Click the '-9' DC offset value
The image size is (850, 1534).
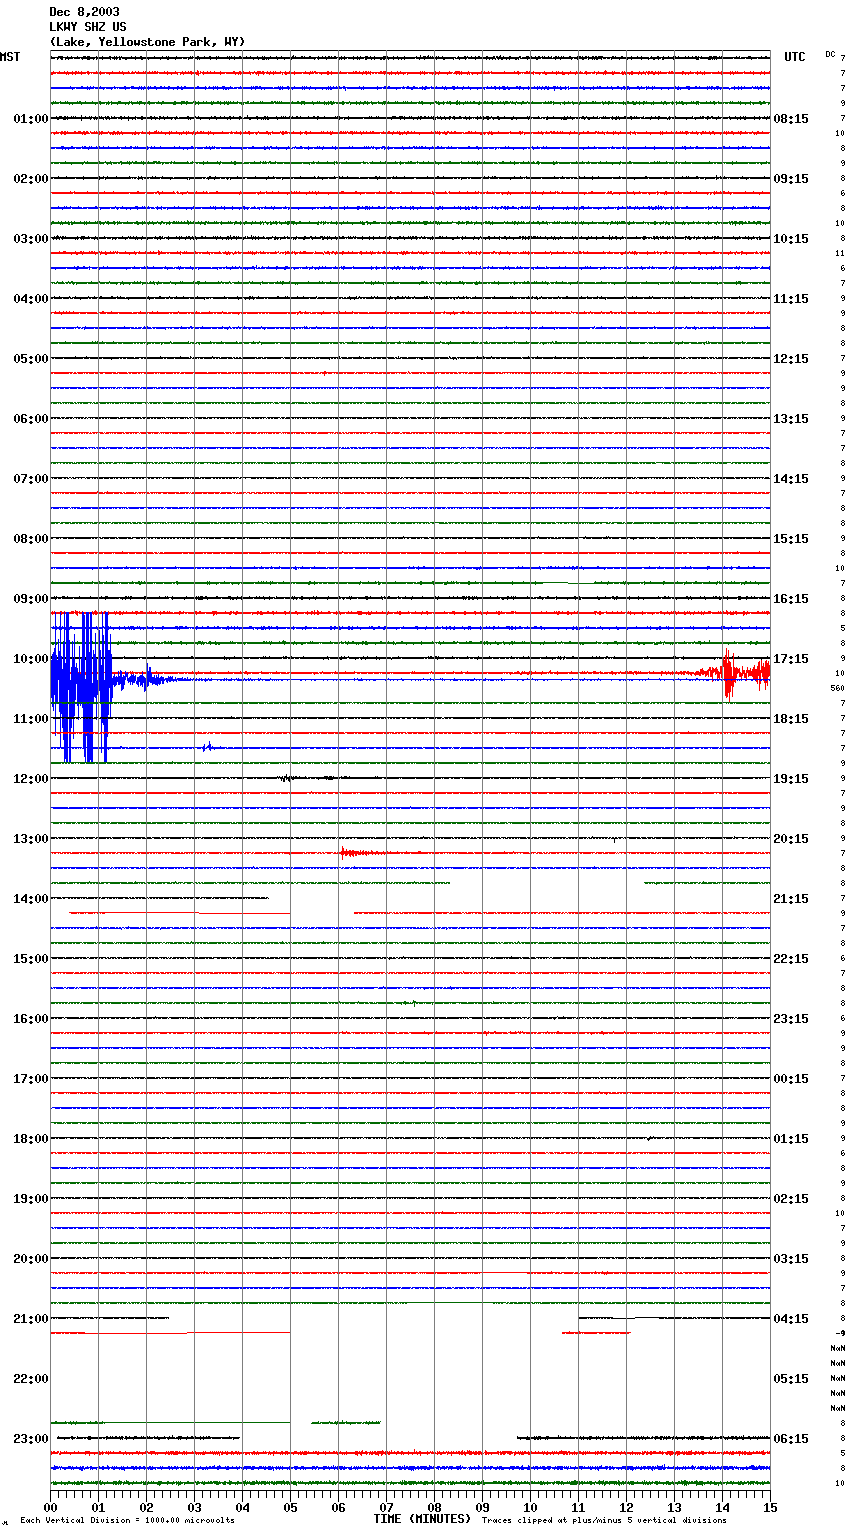(840, 1333)
